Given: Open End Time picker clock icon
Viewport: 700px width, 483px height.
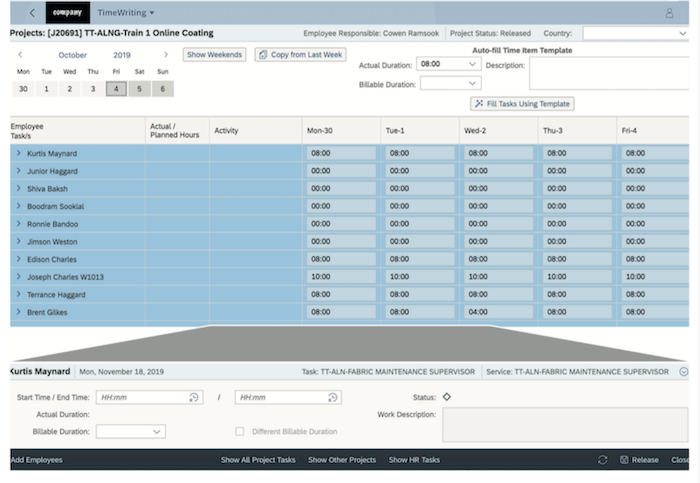Looking at the screenshot, I should (333, 397).
